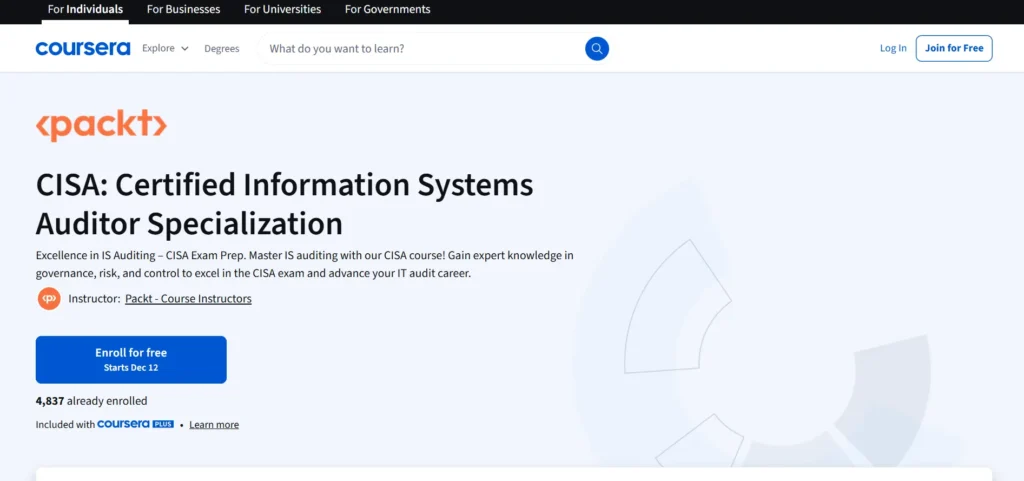
Task: Click the orange Packt logo above the title
Action: point(101,125)
